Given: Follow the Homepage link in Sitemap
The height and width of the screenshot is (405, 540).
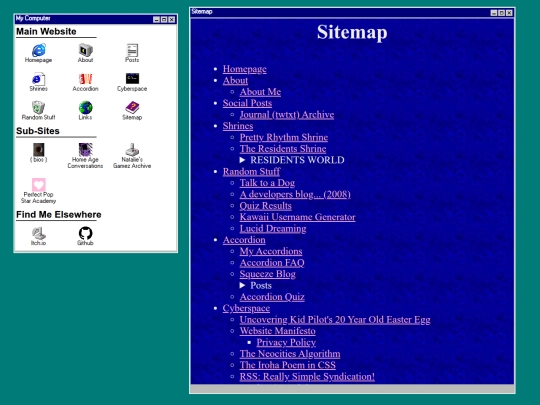Looking at the screenshot, I should (245, 69).
